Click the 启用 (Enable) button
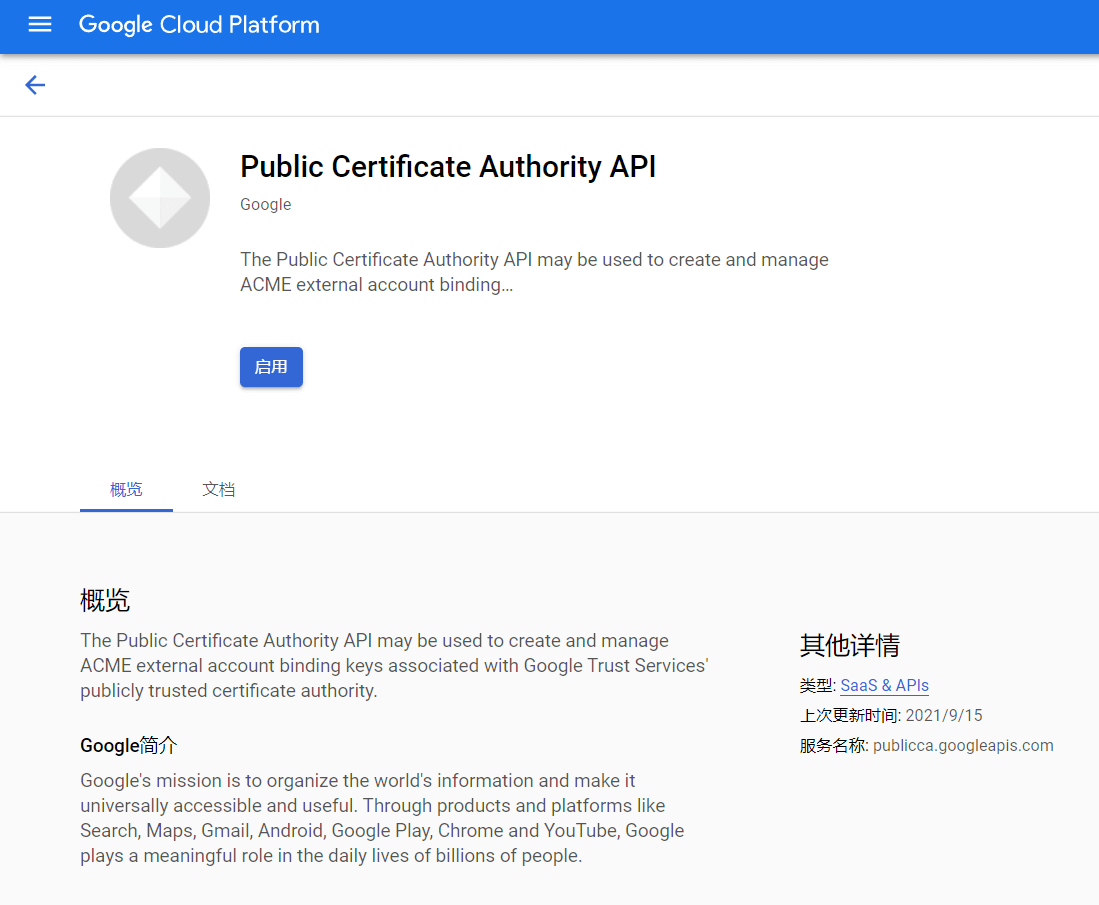 pyautogui.click(x=271, y=367)
